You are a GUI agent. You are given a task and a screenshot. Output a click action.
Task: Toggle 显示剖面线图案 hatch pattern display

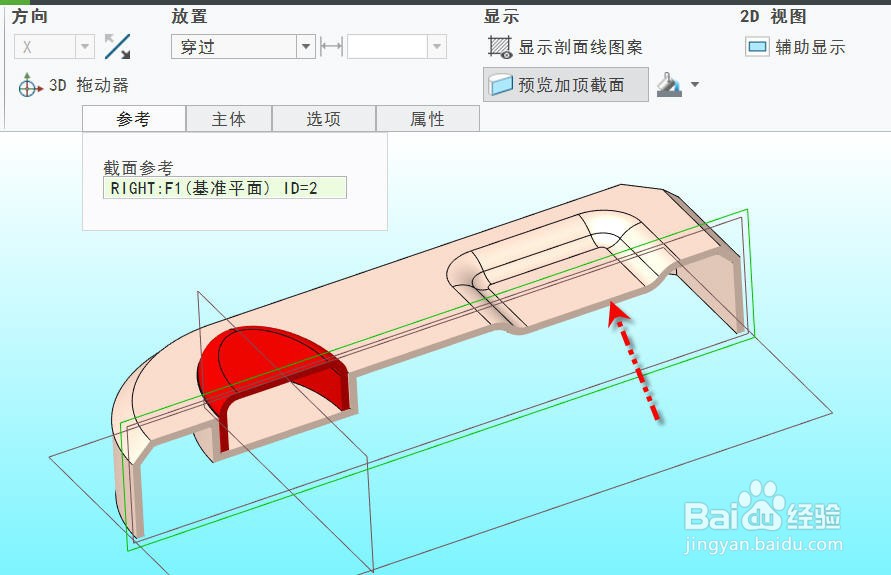(565, 47)
